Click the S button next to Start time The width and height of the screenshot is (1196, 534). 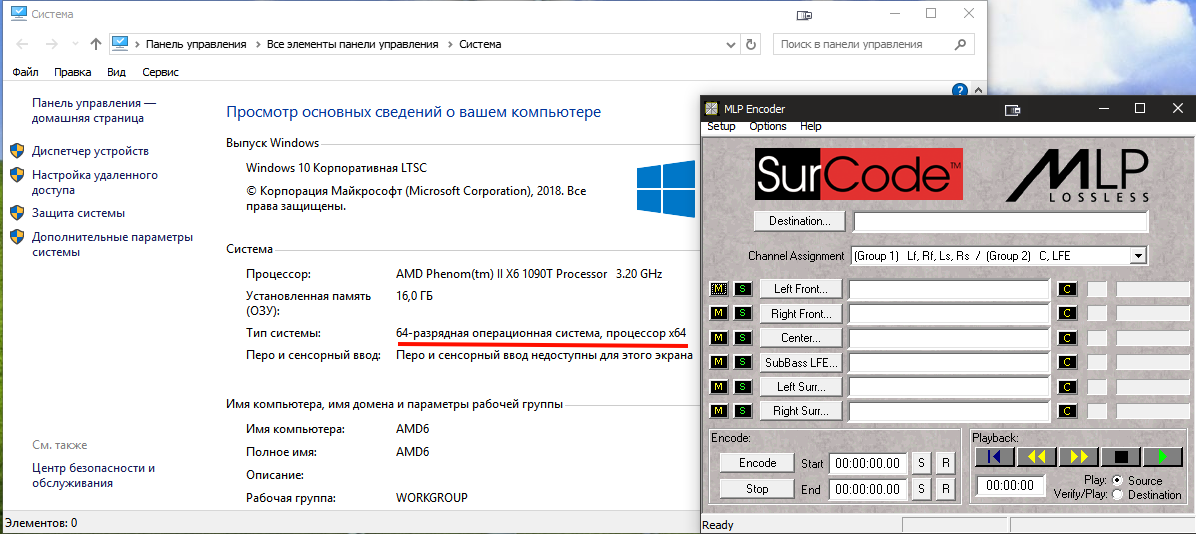(921, 463)
